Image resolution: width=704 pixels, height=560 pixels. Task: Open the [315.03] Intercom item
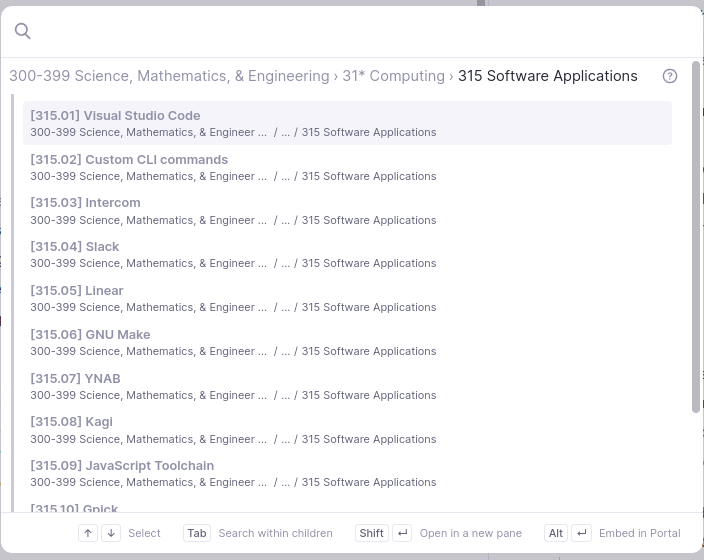coord(85,203)
